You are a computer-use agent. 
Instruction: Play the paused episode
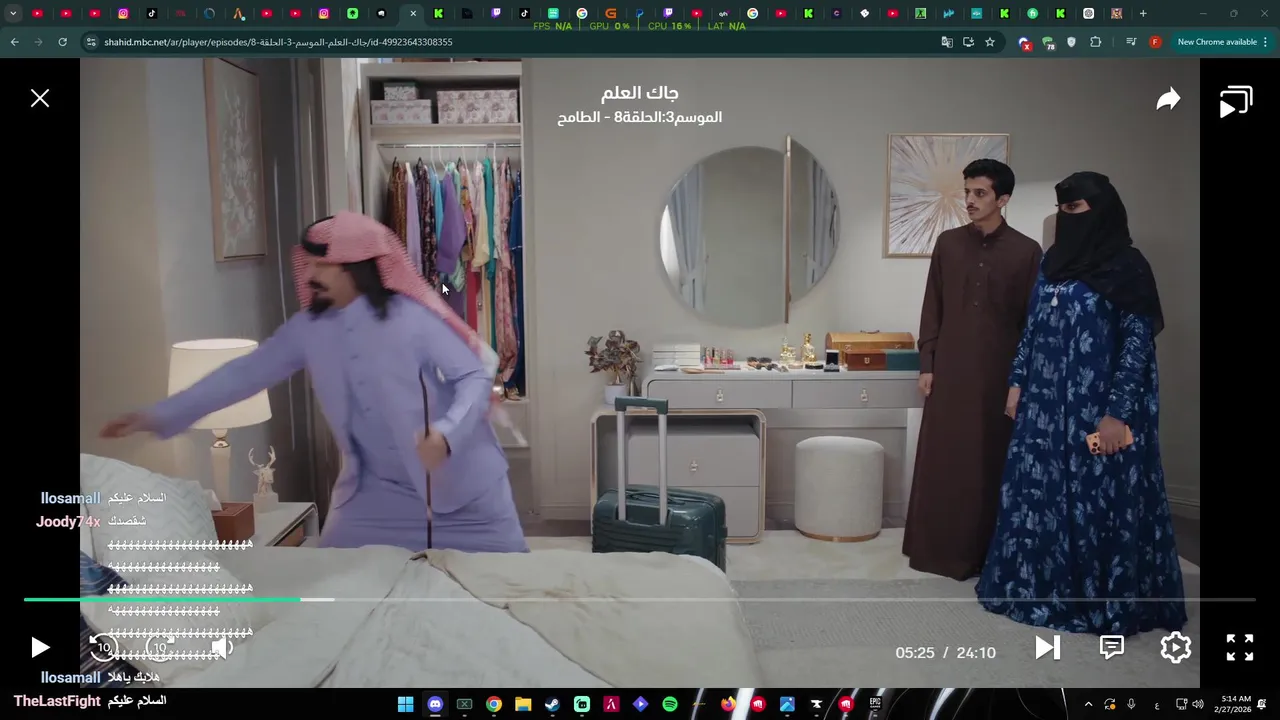[x=40, y=648]
